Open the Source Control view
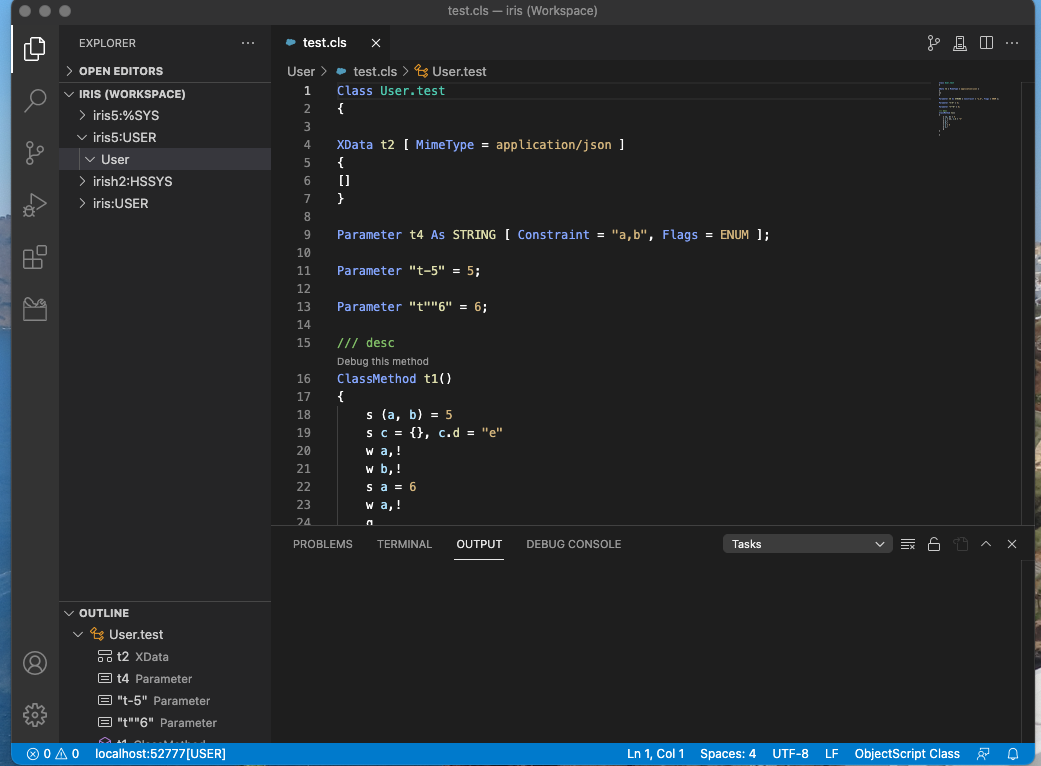The width and height of the screenshot is (1041, 766). click(x=35, y=152)
